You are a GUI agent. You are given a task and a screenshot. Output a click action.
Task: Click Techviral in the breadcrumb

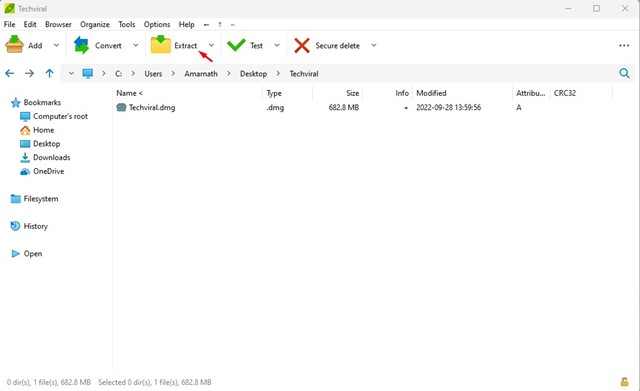pyautogui.click(x=304, y=74)
